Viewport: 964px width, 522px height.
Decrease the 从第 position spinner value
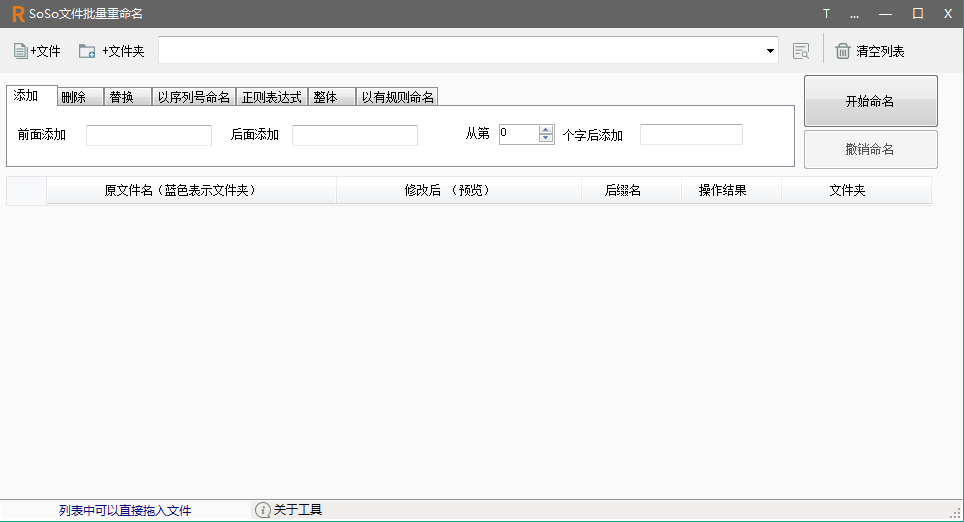pyautogui.click(x=546, y=139)
